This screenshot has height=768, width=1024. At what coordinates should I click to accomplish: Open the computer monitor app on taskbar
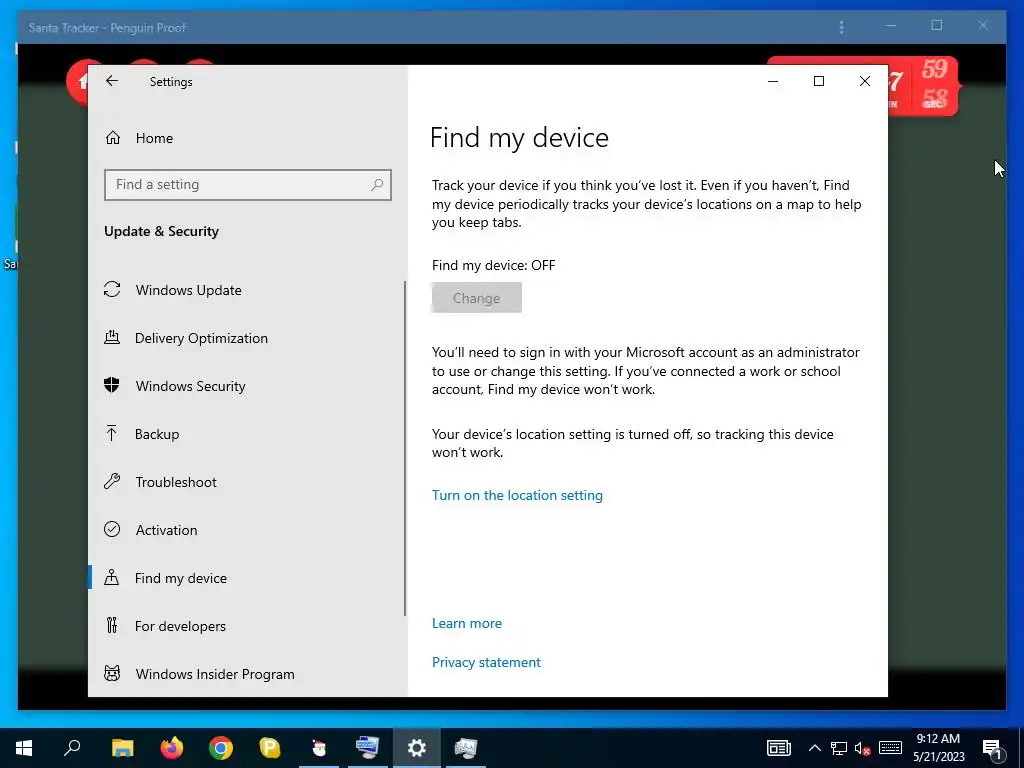click(367, 748)
